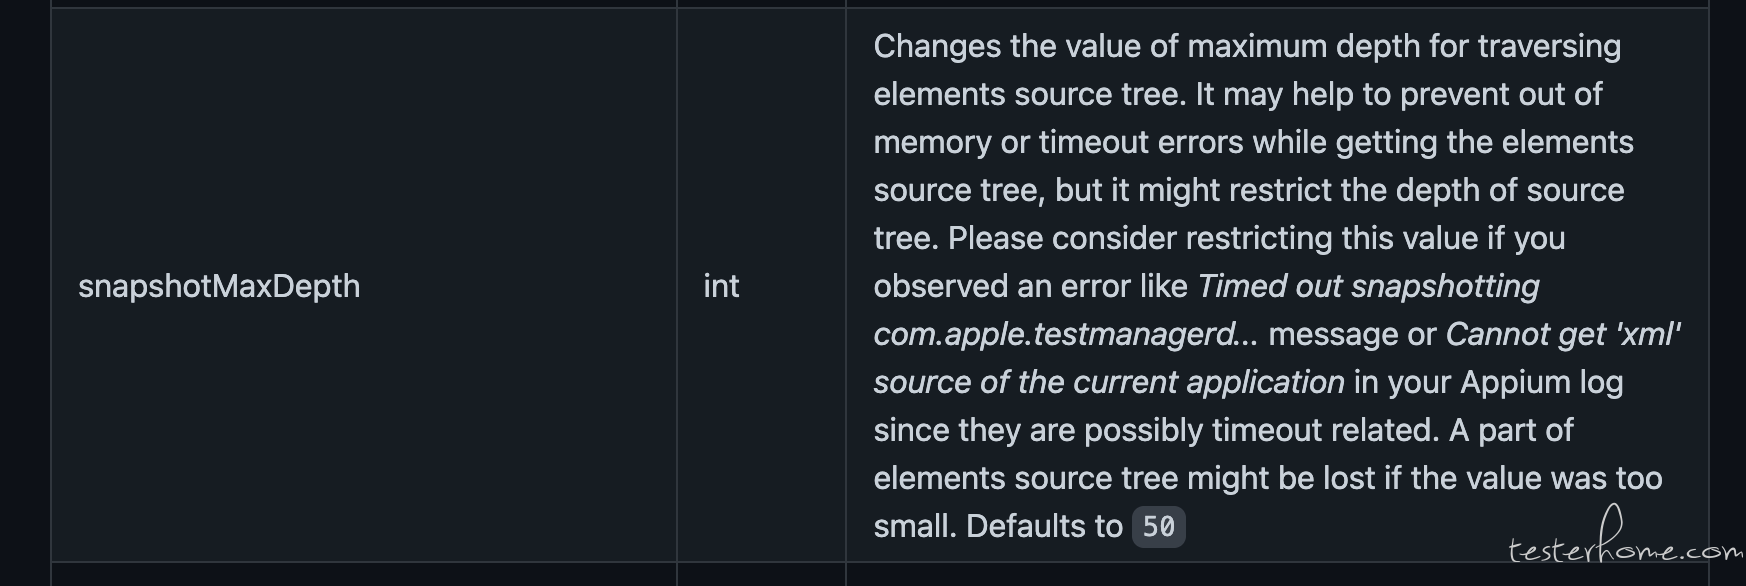Click the phrase message or

pyautogui.click(x=1352, y=334)
